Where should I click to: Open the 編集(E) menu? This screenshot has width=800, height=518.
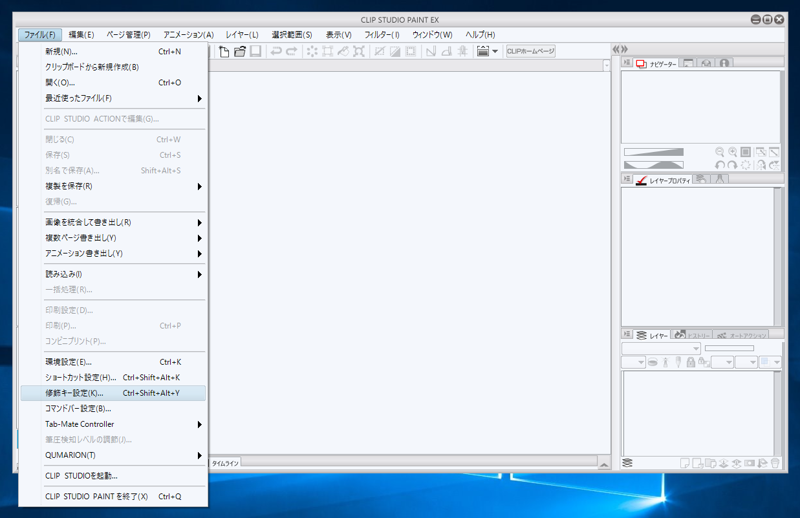click(x=81, y=35)
